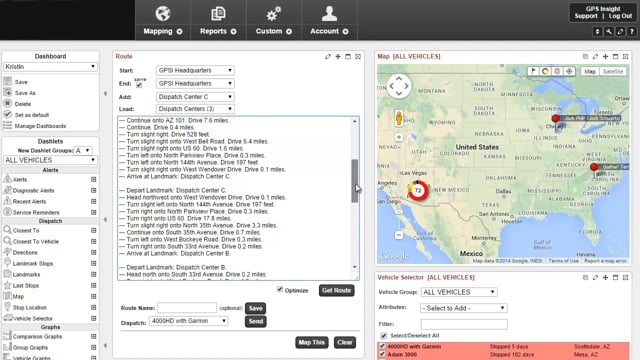
Task: Open the route End dropdown
Action: point(195,83)
